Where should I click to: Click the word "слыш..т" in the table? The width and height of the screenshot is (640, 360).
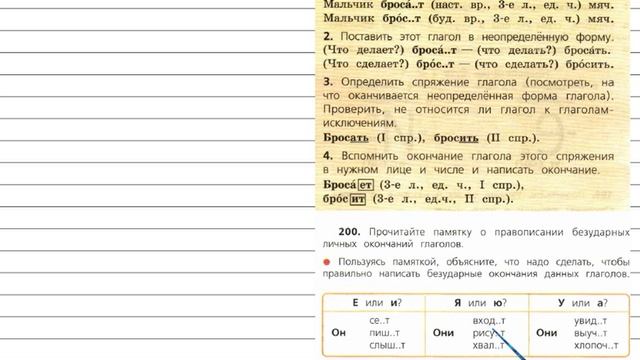[x=387, y=345]
